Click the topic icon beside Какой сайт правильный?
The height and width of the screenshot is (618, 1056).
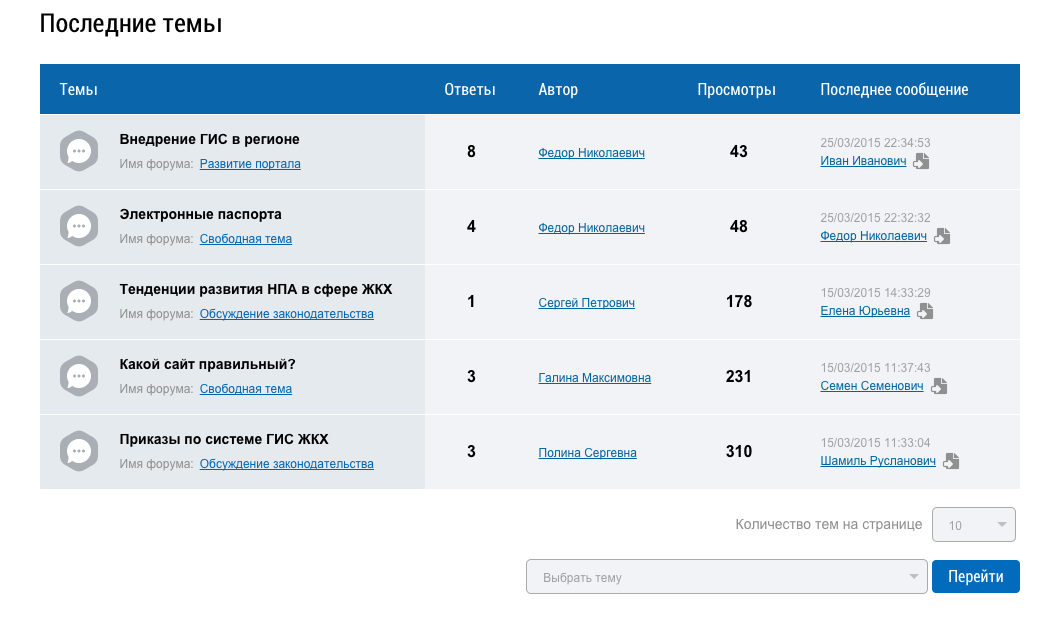79,377
